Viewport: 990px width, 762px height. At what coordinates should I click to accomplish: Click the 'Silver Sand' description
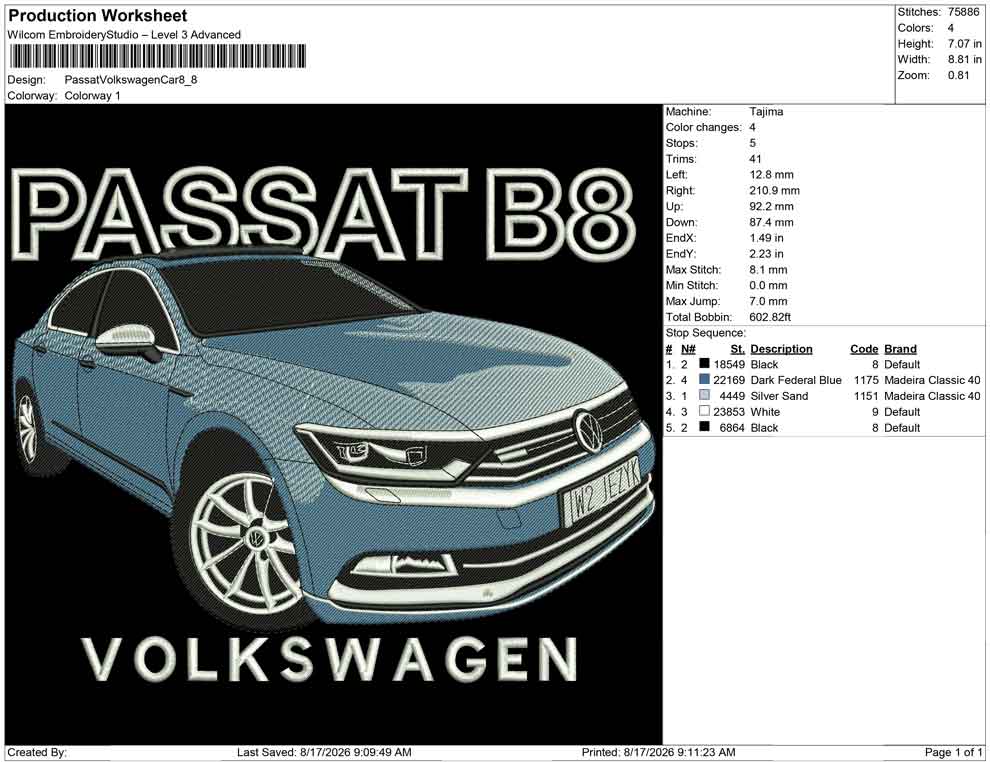point(778,396)
